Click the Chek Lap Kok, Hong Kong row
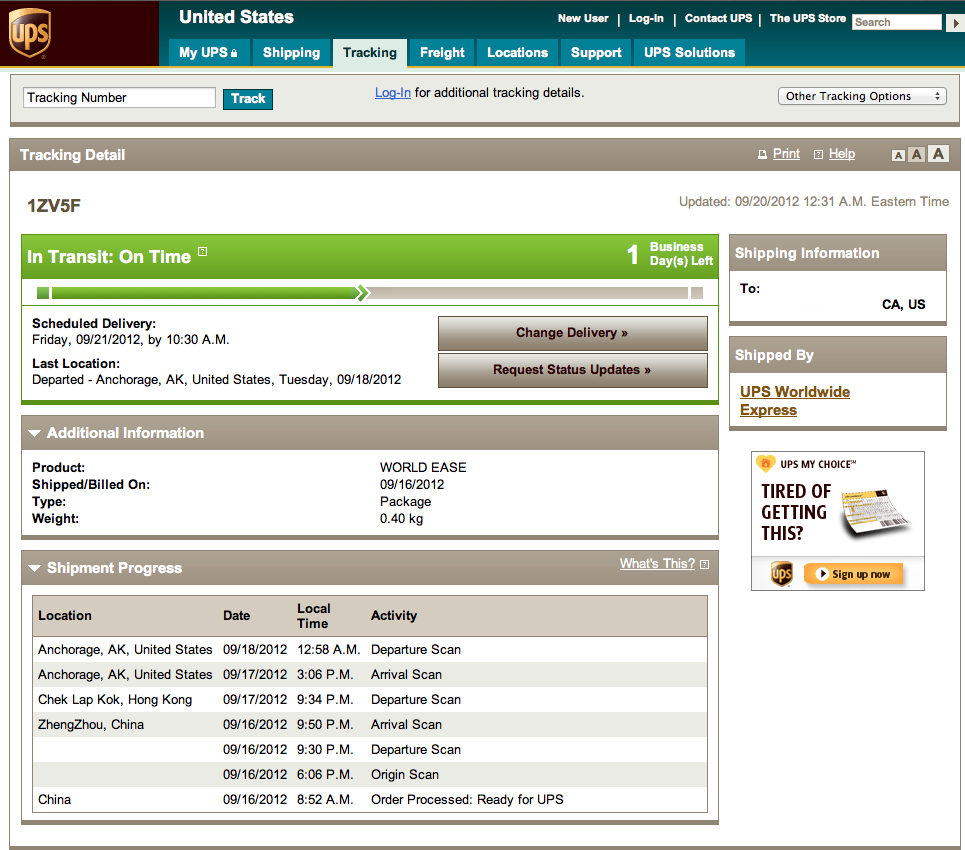 pos(370,700)
